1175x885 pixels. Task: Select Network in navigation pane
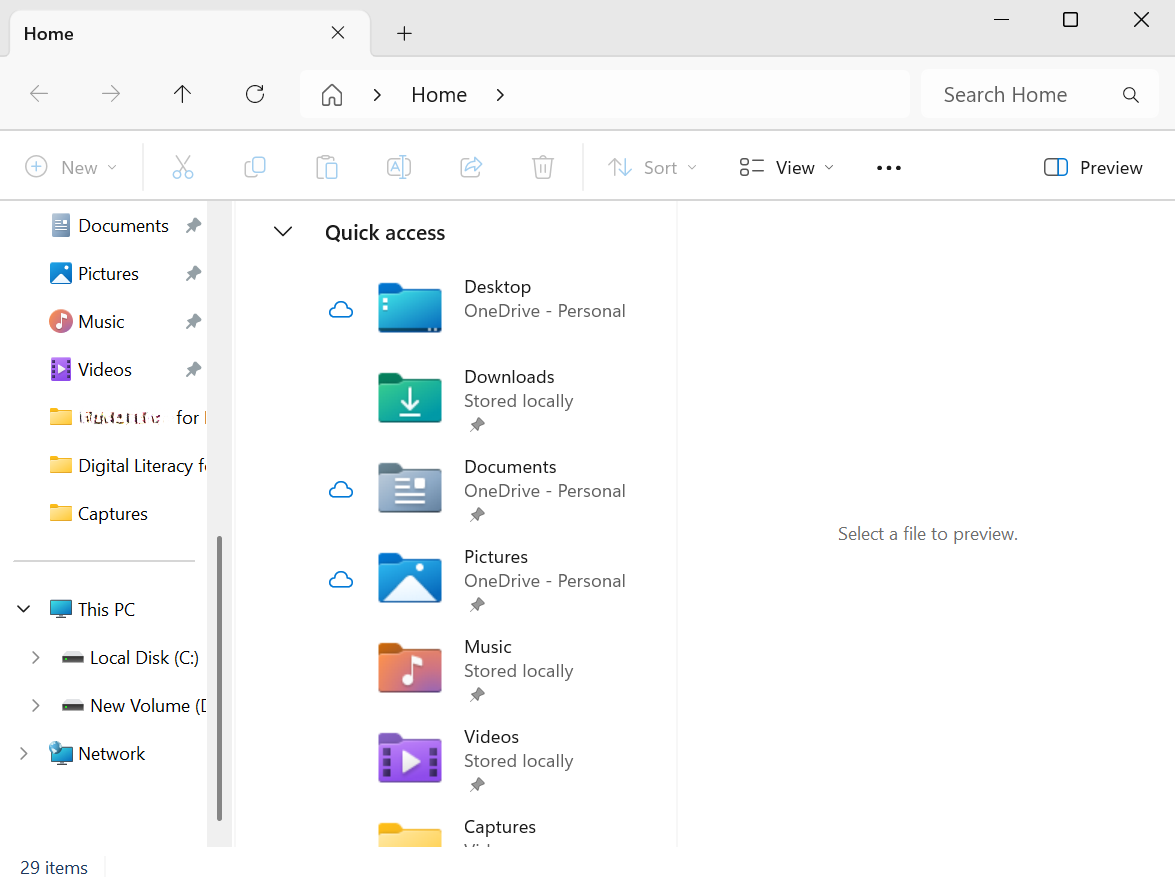tap(112, 753)
